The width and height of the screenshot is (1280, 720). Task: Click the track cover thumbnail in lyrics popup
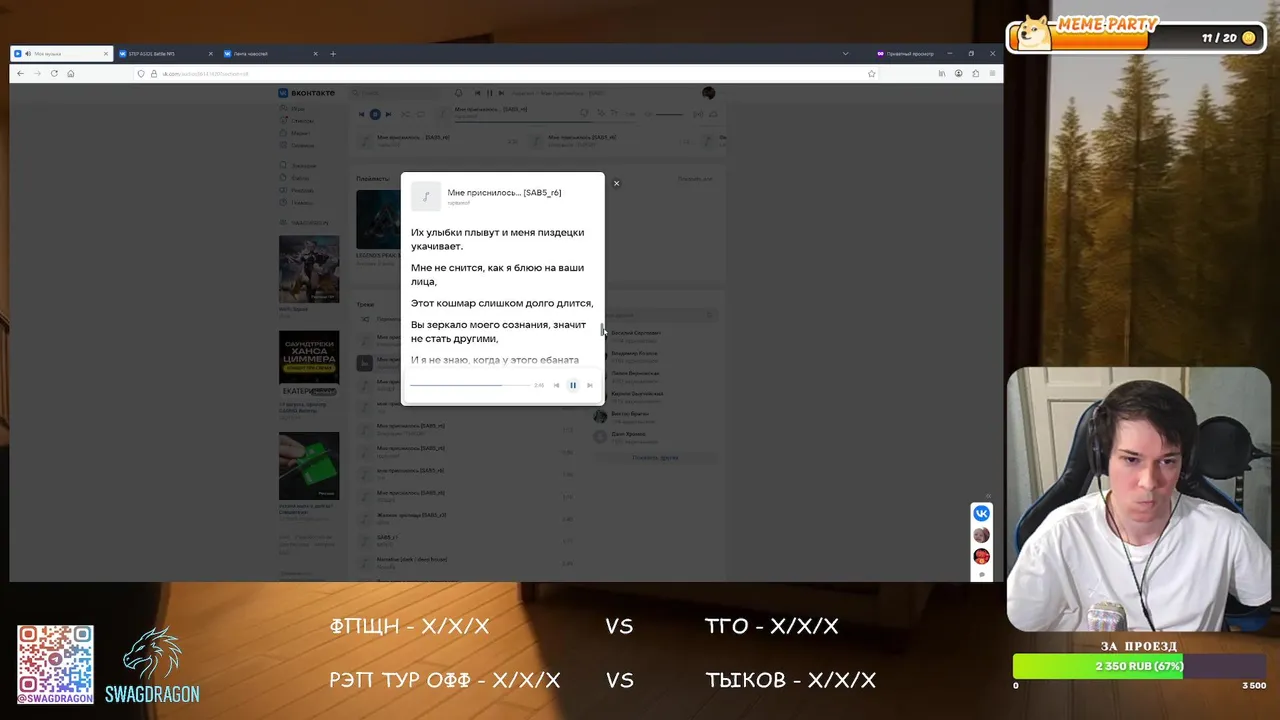(426, 196)
